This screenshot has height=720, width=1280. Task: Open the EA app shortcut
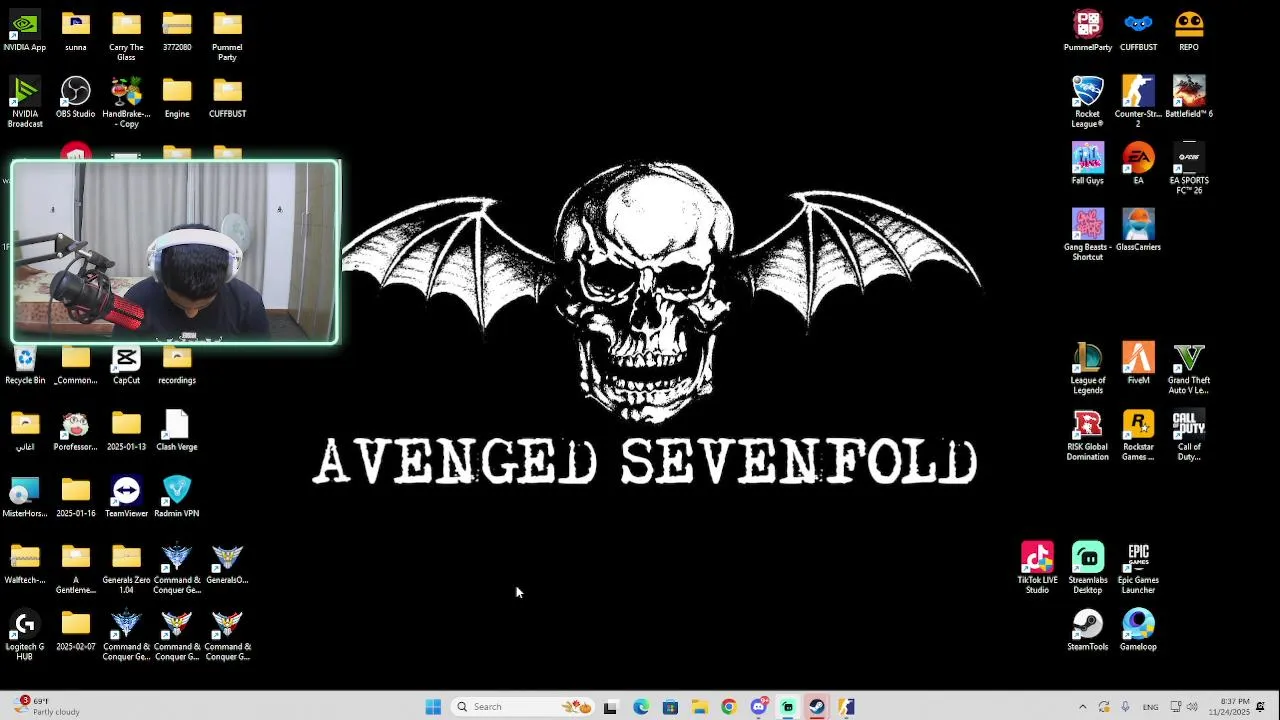point(1138,165)
